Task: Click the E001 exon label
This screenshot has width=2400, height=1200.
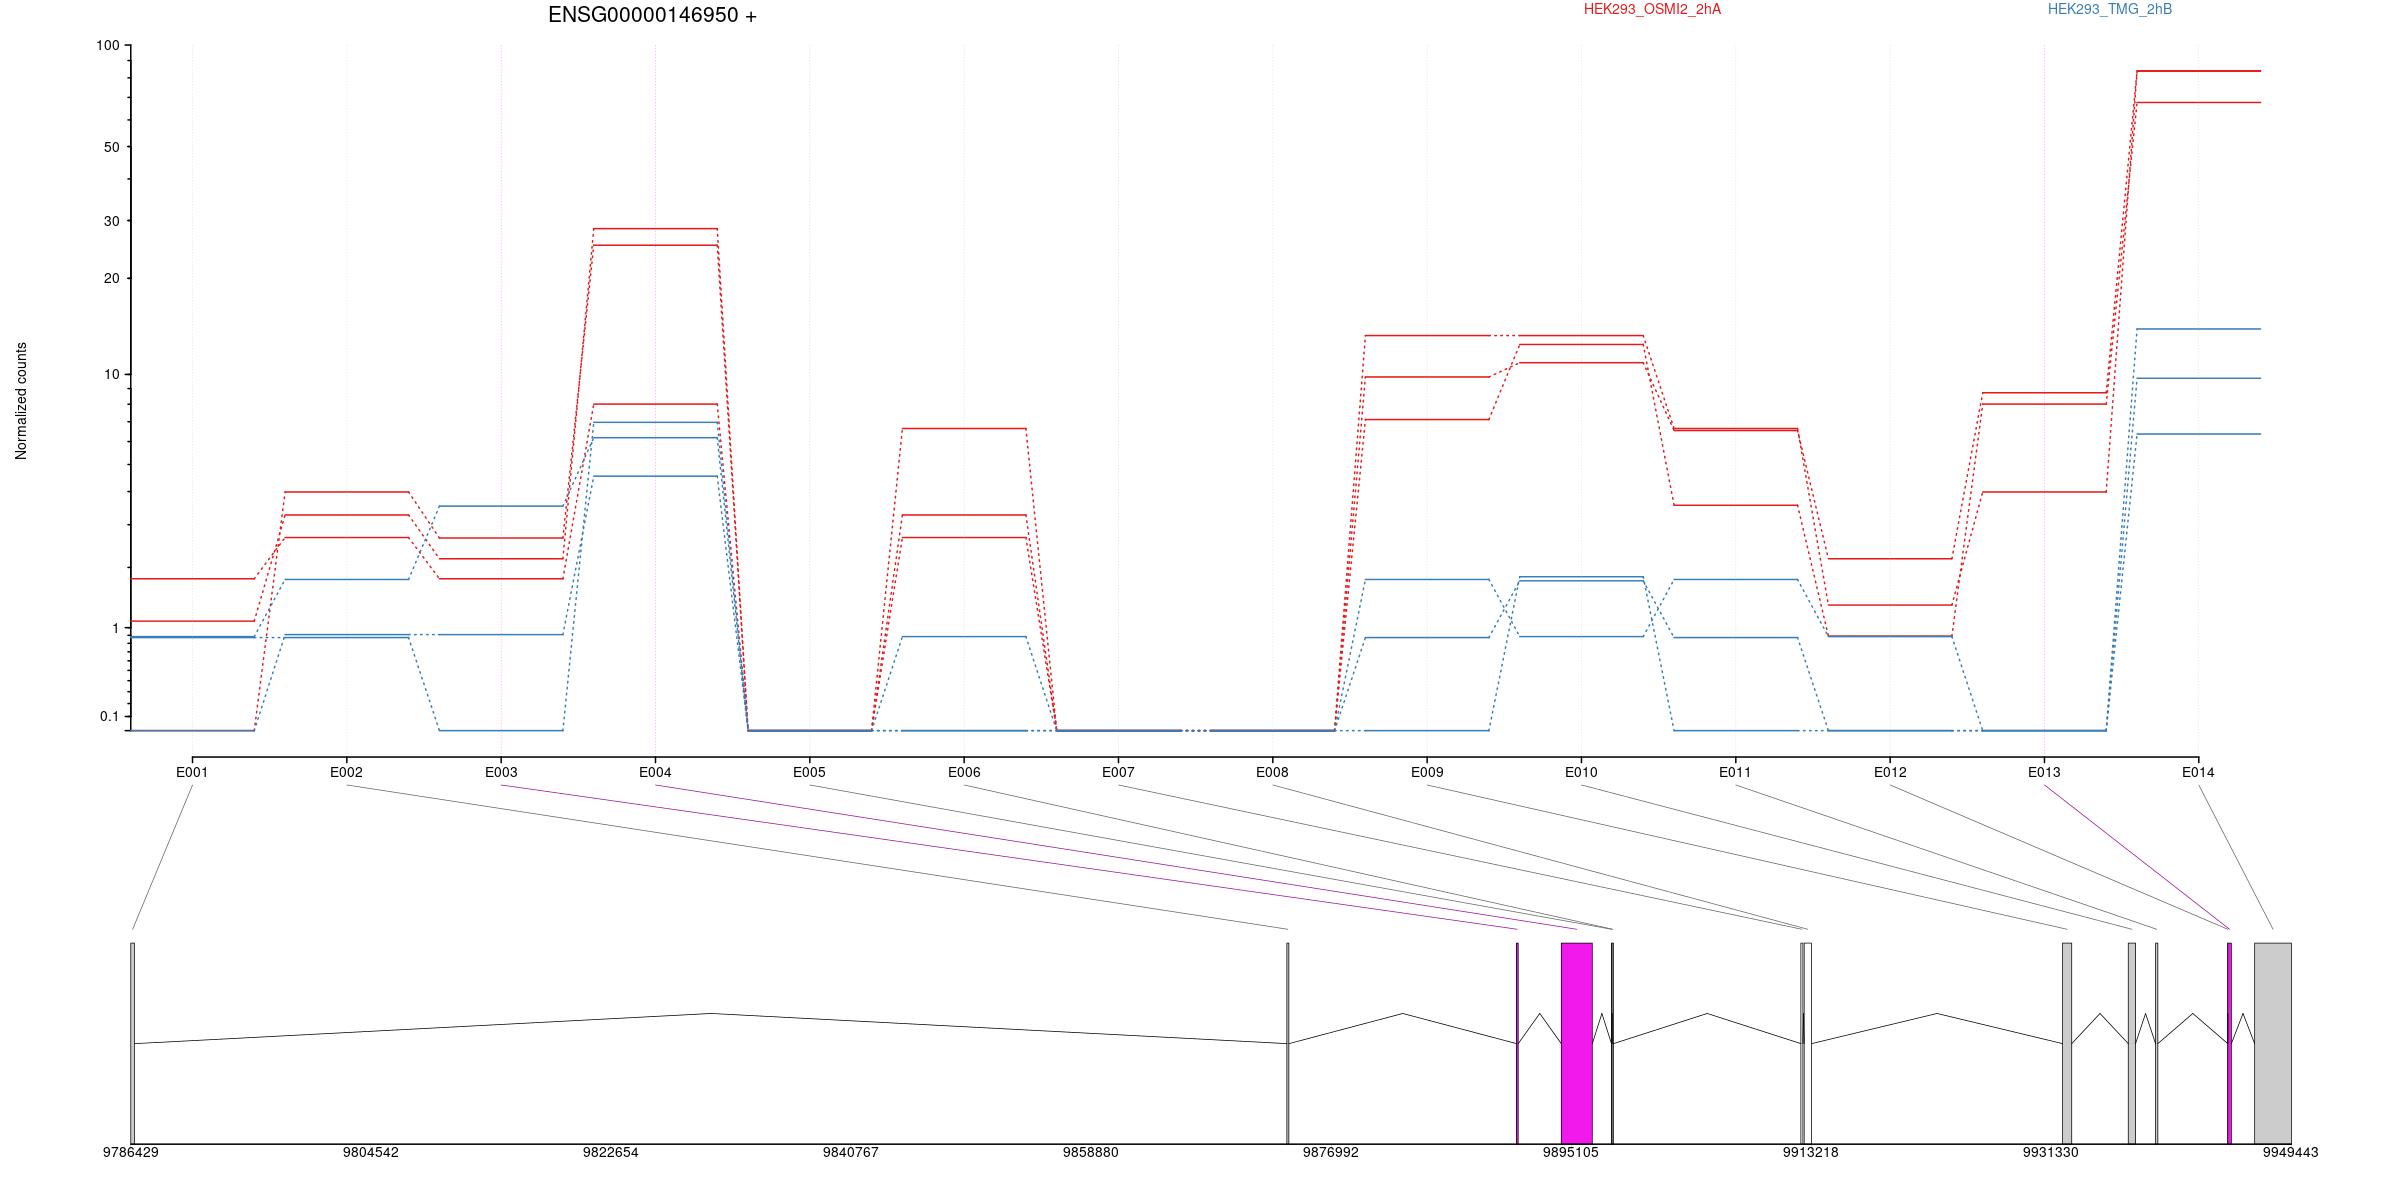Action: pos(192,772)
